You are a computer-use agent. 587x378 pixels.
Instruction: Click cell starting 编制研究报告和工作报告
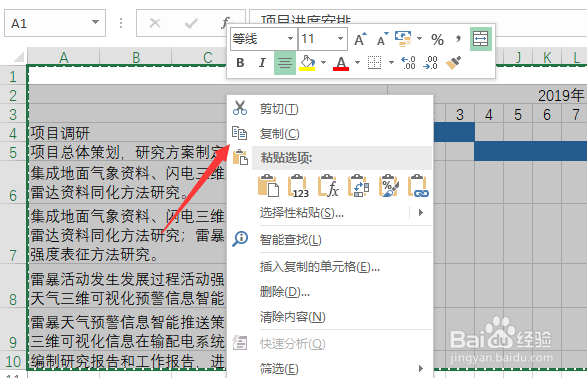coord(127,360)
